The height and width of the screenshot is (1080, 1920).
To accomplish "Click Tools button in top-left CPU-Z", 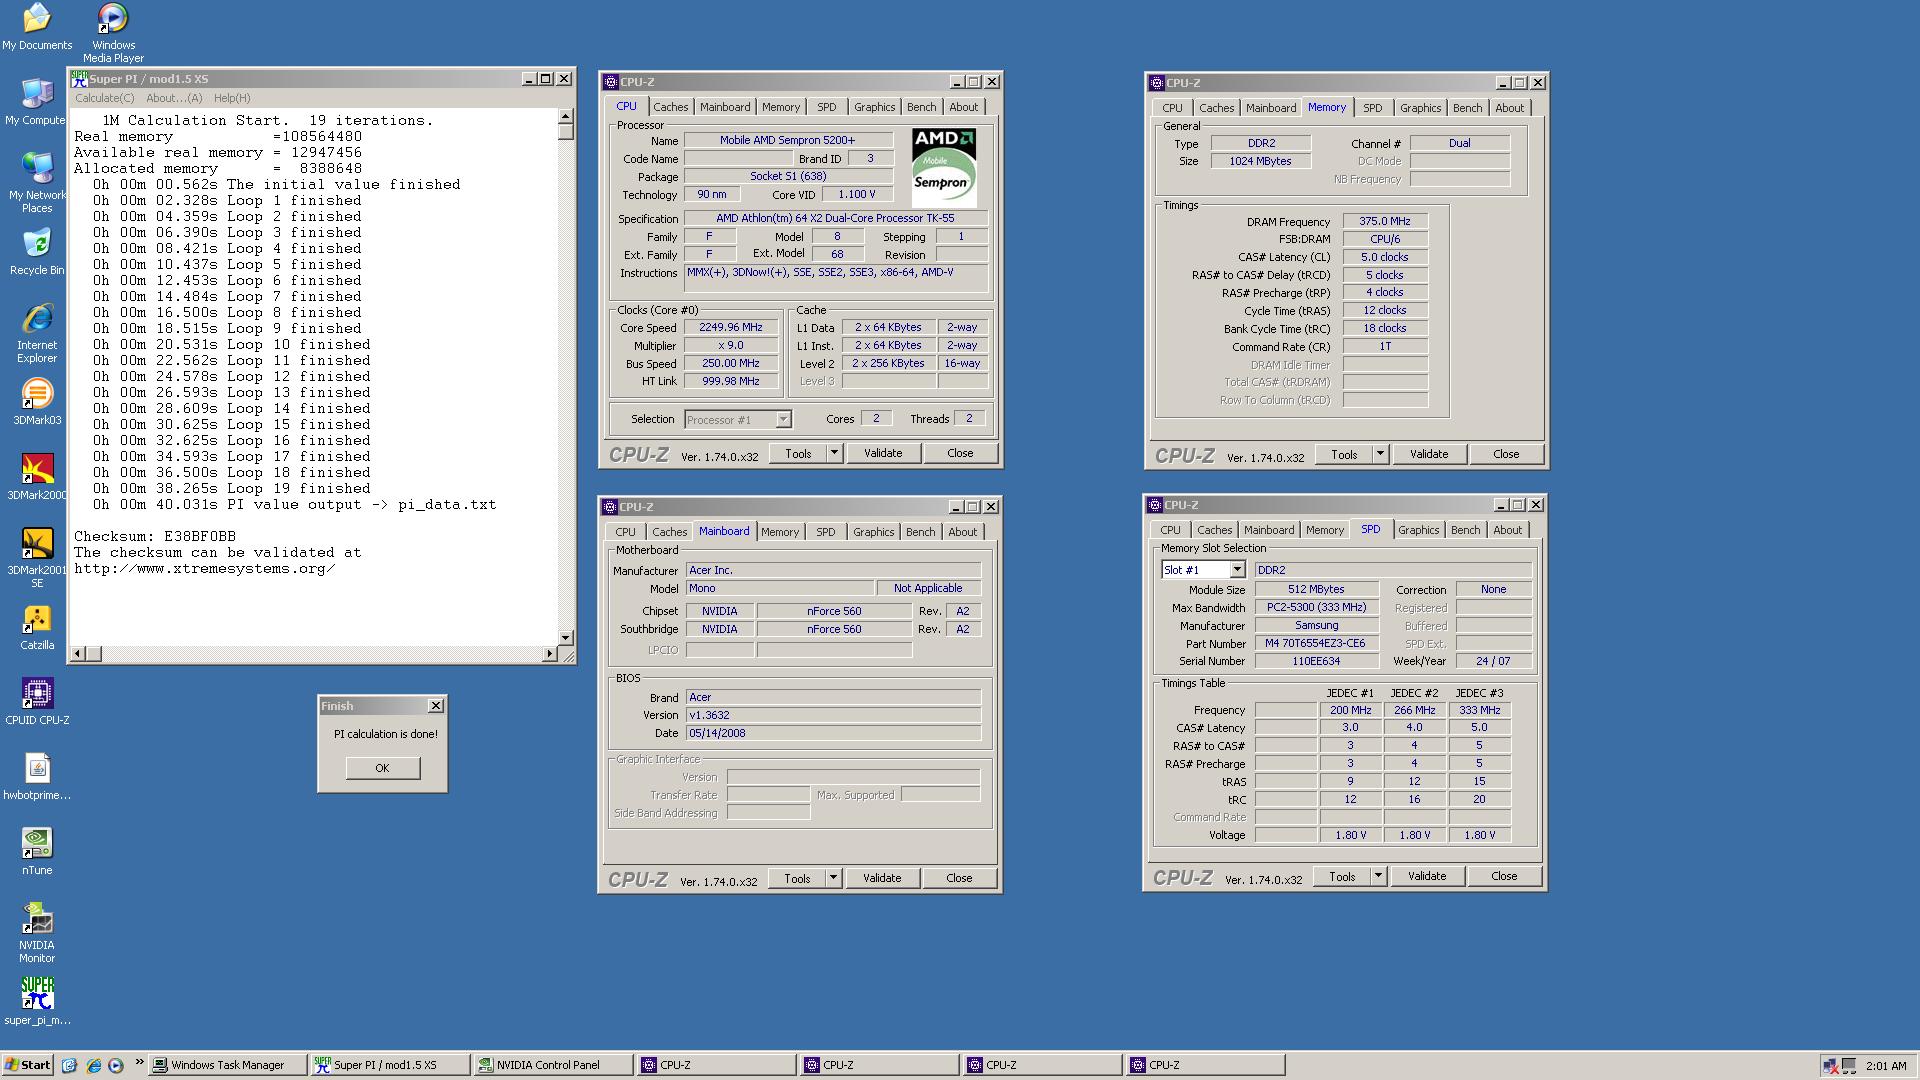I will click(799, 453).
